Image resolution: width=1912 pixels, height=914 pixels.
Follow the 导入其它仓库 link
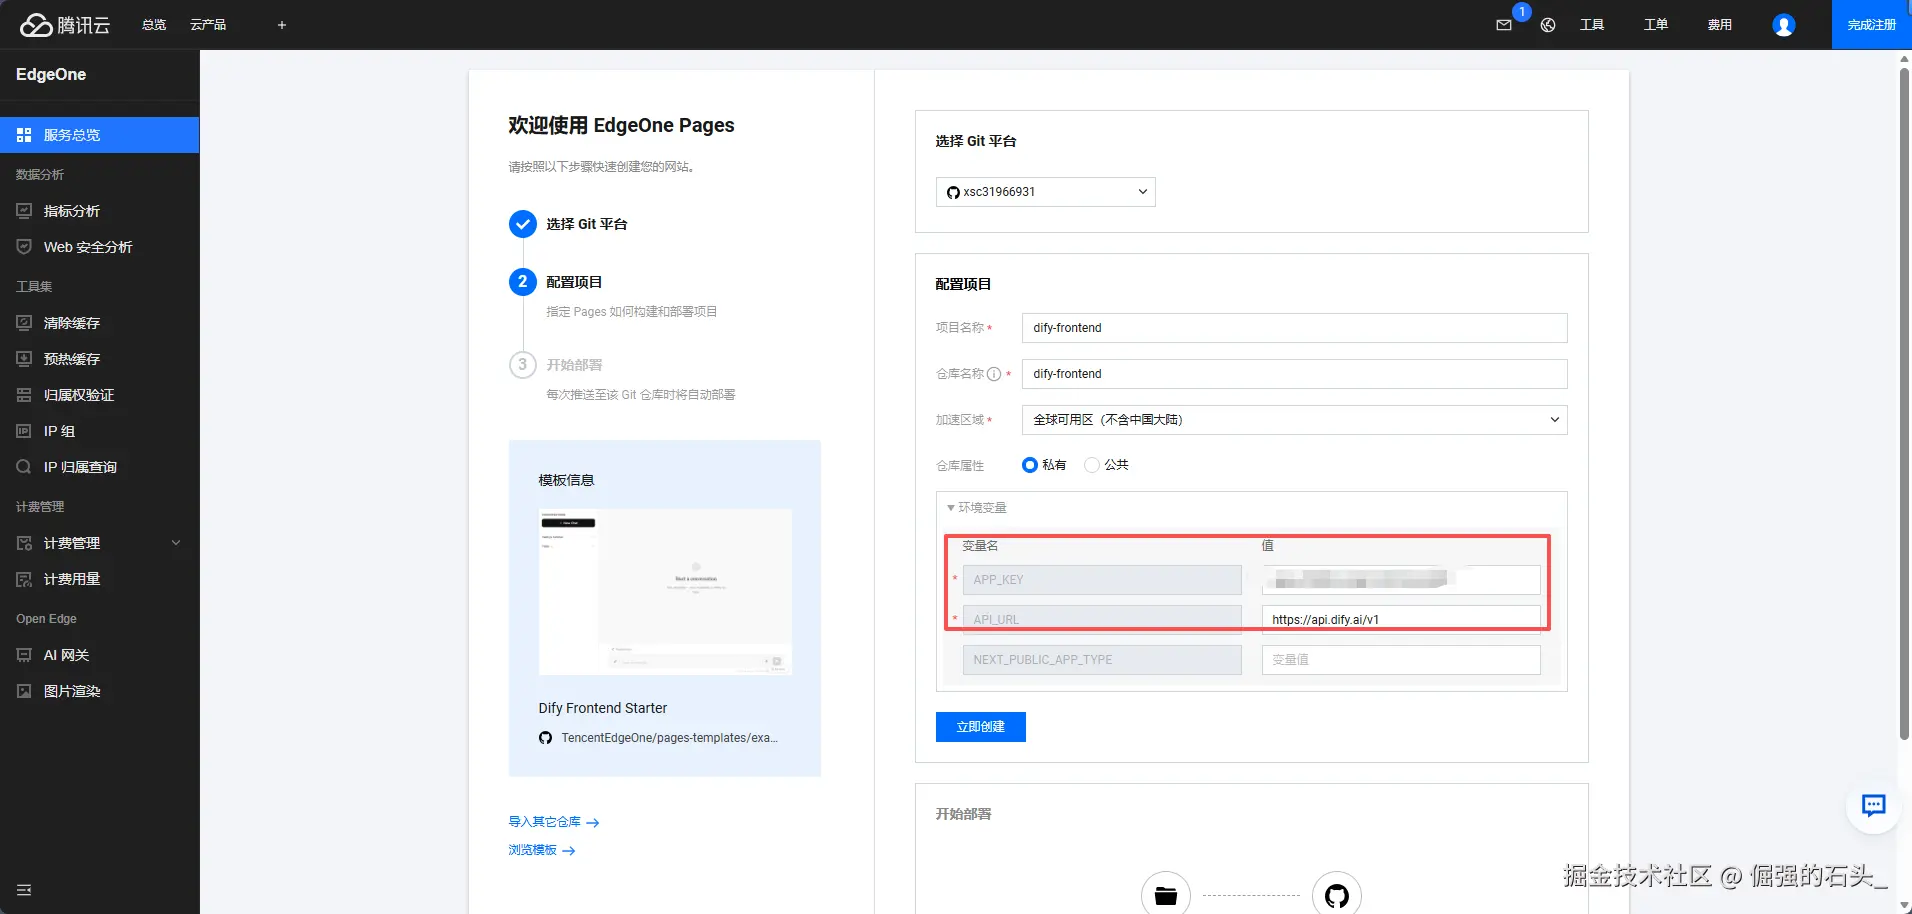[554, 822]
